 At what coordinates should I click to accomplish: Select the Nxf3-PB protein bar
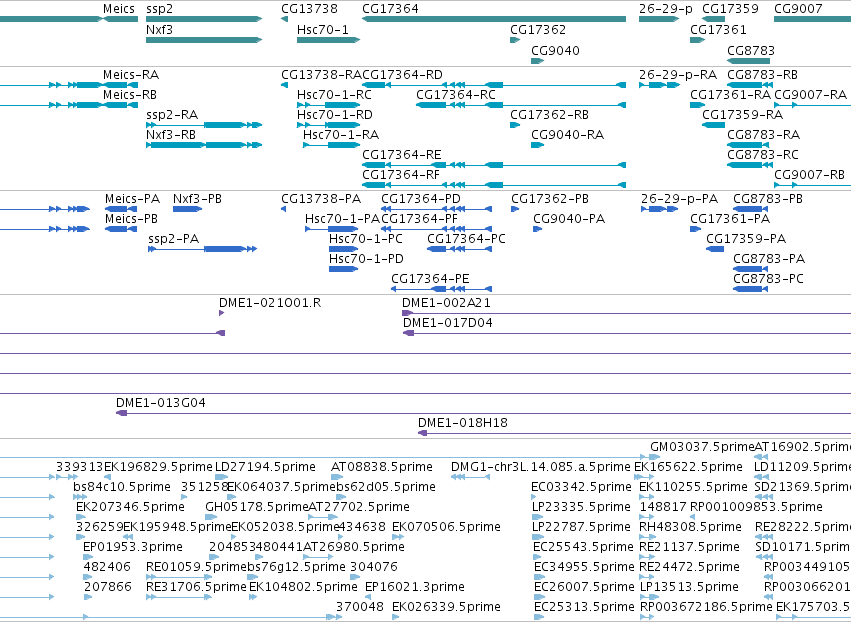(187, 210)
